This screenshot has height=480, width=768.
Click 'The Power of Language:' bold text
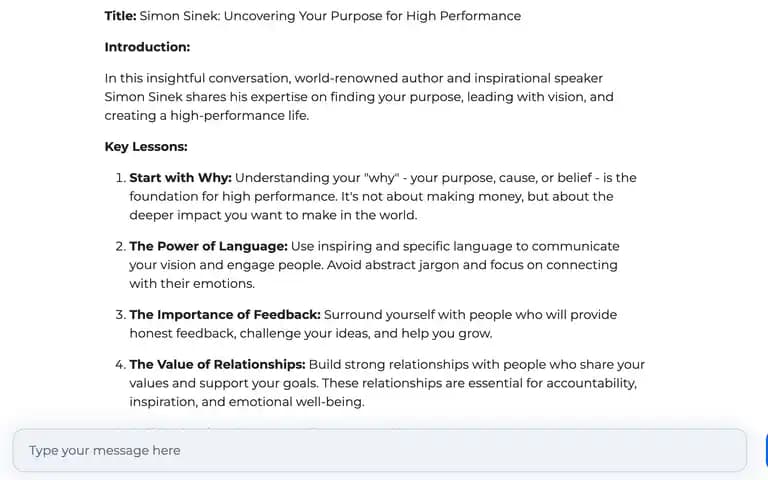click(208, 246)
